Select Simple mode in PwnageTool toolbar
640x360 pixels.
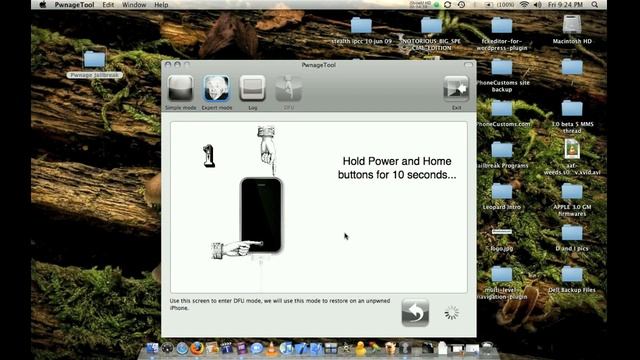point(180,89)
